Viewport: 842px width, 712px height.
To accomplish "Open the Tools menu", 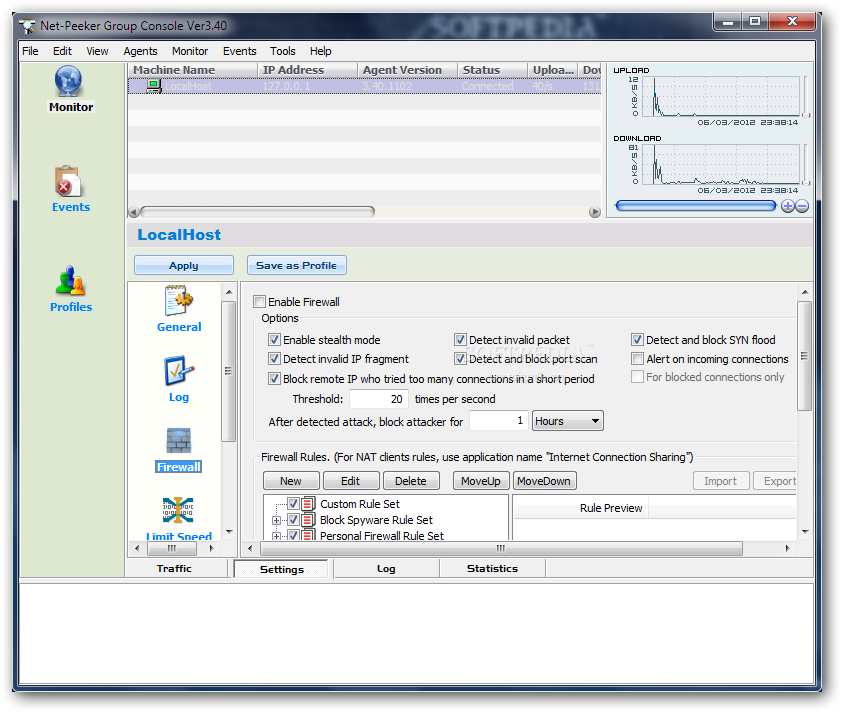I will pos(282,51).
